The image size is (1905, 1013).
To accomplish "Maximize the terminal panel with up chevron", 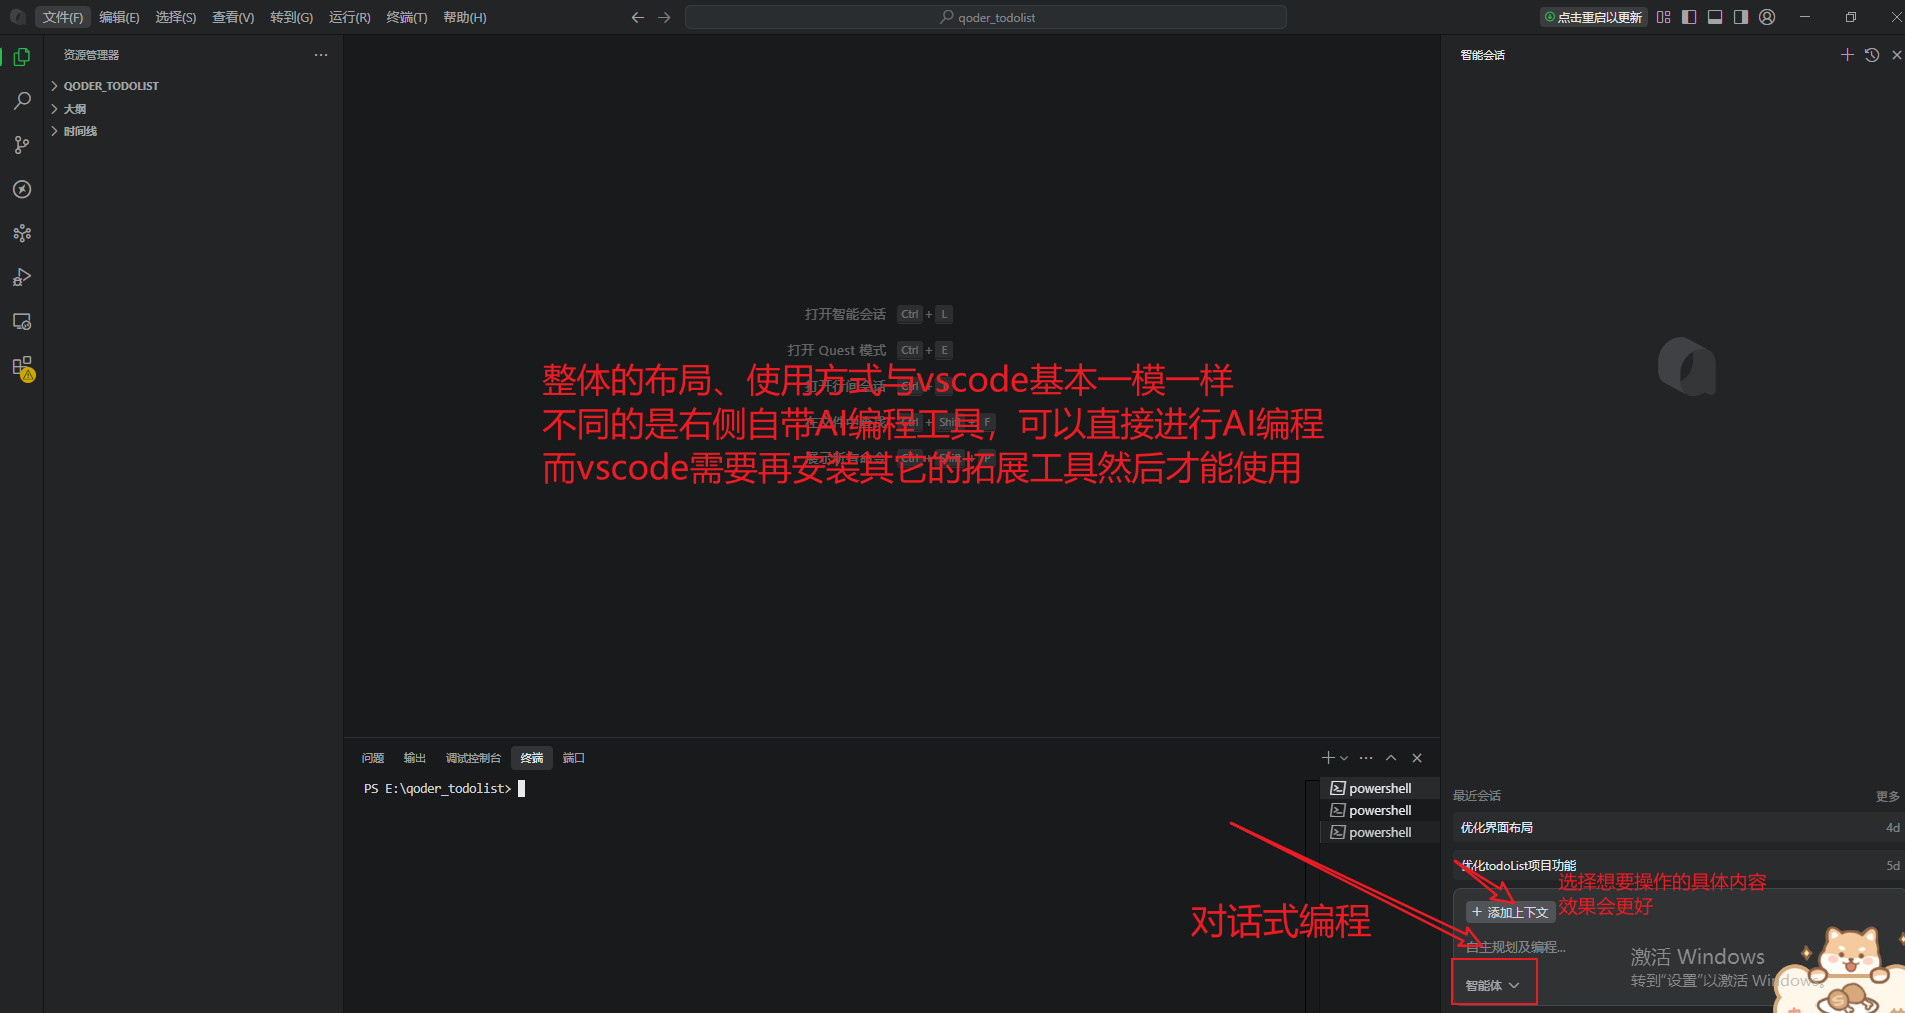I will 1391,758.
